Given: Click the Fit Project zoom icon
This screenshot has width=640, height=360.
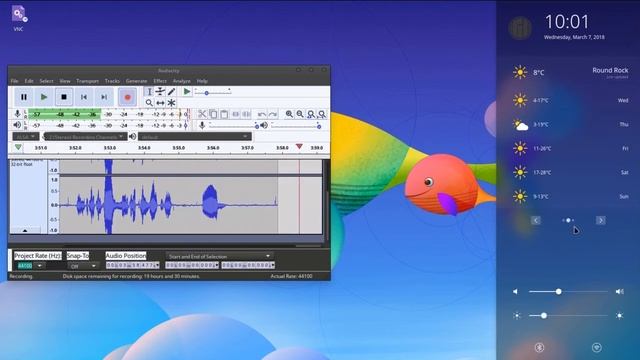Looking at the screenshot, I should pyautogui.click(x=322, y=114).
